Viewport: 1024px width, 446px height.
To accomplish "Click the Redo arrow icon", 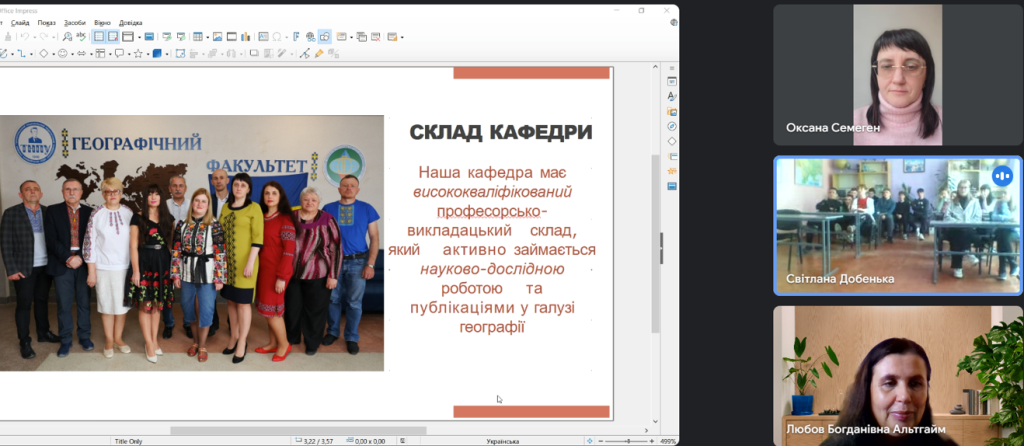I will (44, 37).
